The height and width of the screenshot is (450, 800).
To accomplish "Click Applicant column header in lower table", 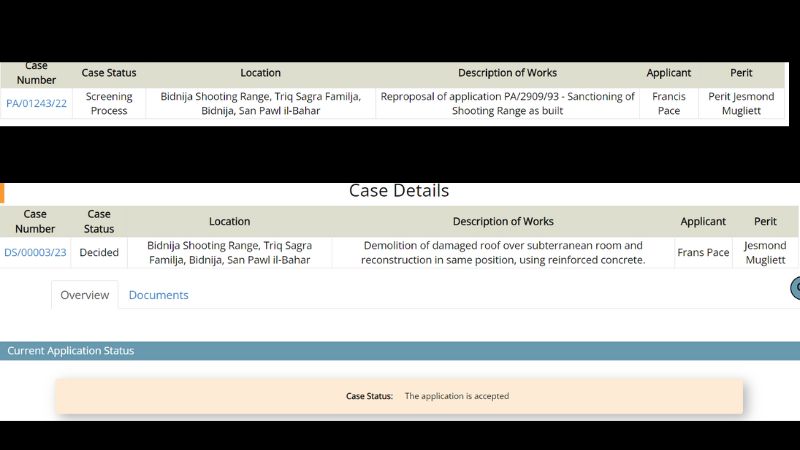I will click(703, 221).
